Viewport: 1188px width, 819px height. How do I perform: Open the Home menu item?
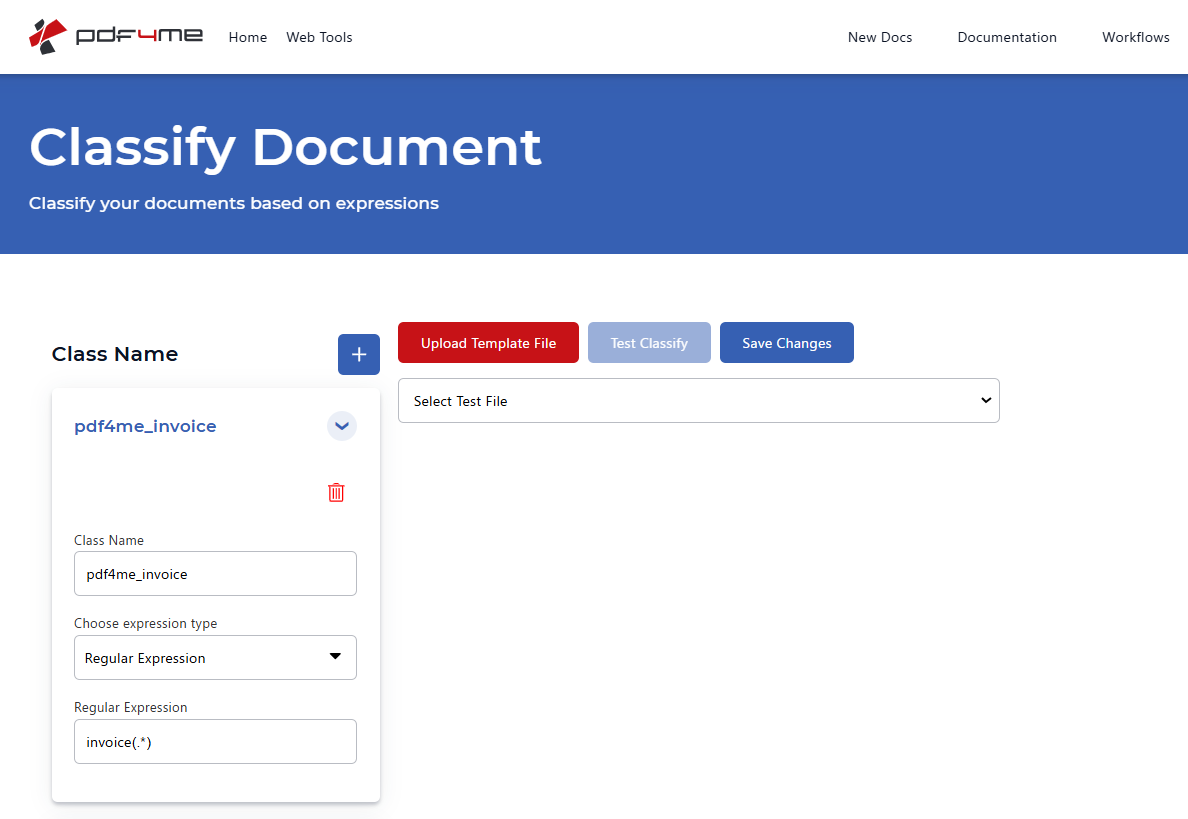coord(247,37)
